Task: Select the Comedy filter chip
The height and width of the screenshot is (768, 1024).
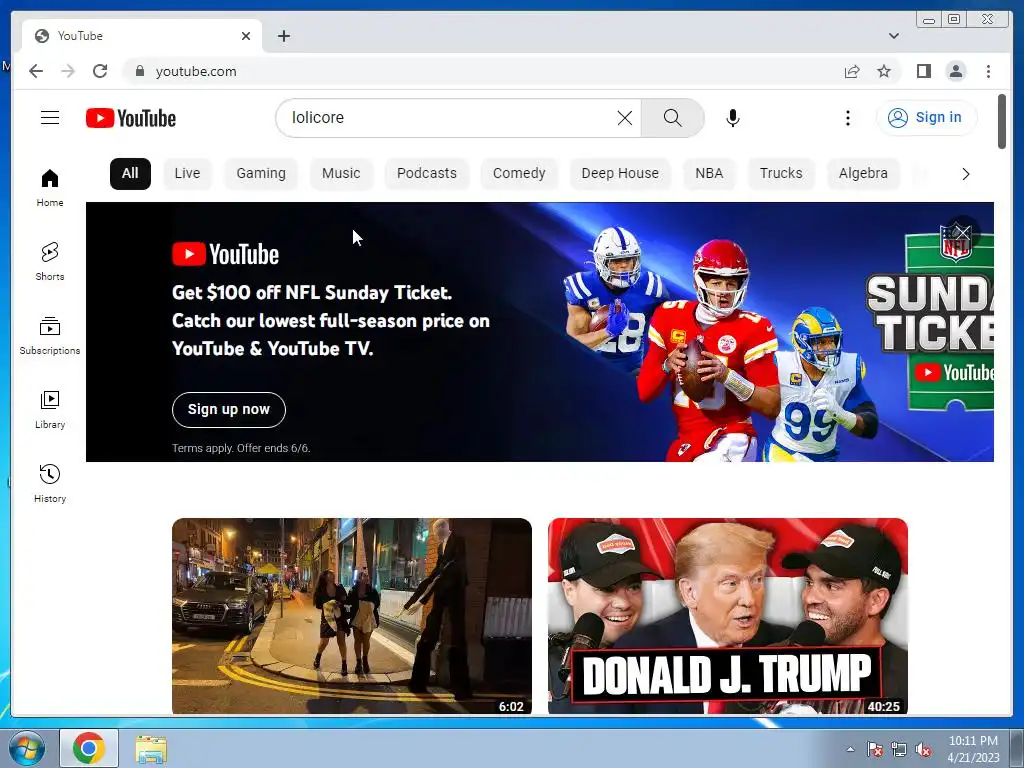Action: pos(519,174)
